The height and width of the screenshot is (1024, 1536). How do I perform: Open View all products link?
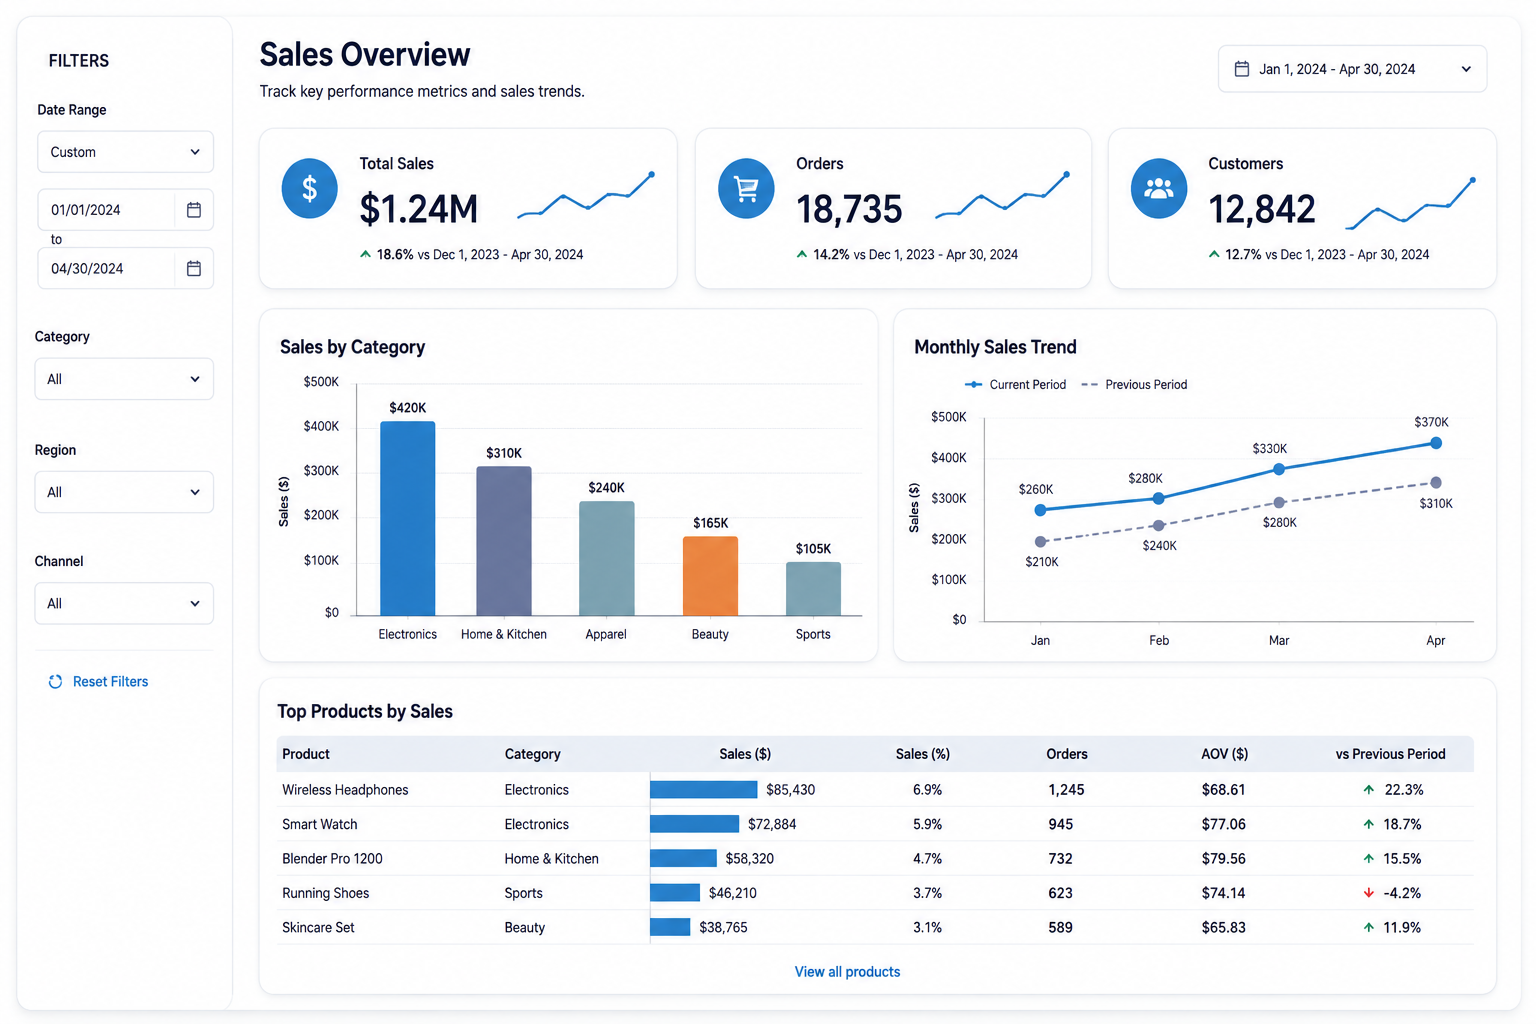[847, 972]
